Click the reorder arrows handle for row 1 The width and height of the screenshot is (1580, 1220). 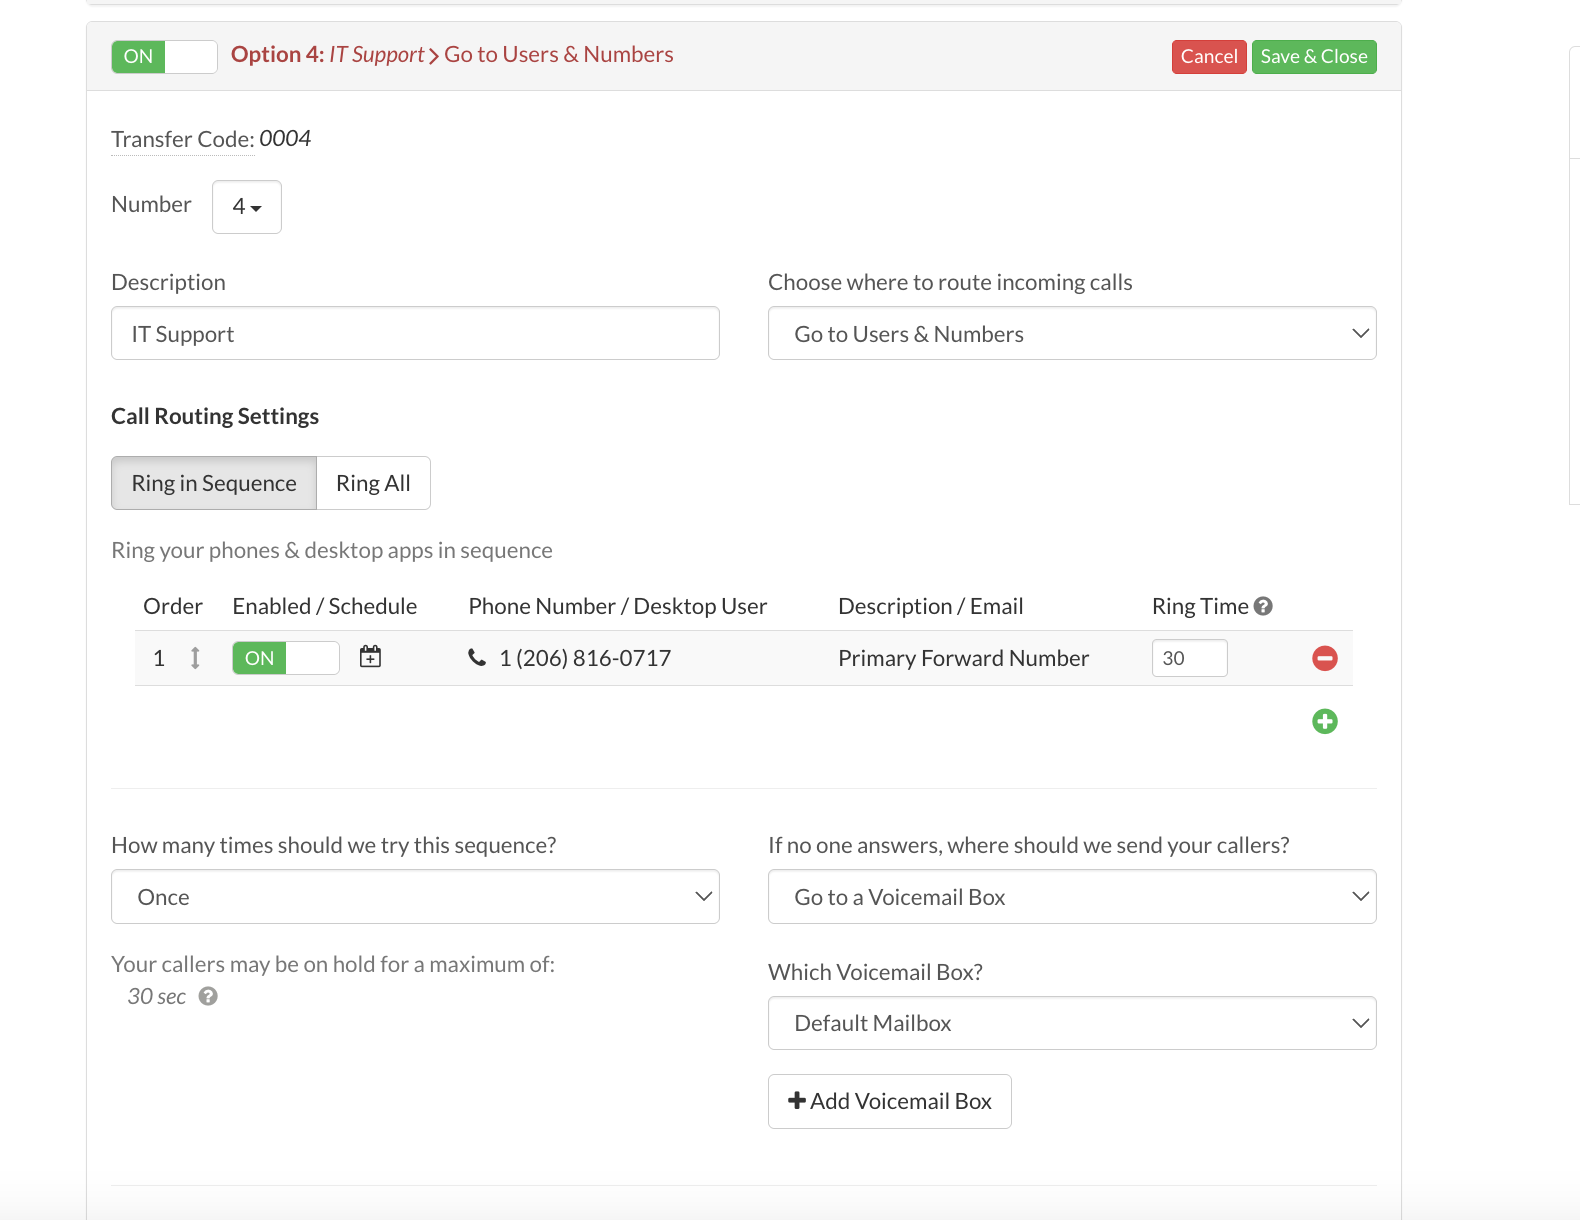click(x=195, y=658)
